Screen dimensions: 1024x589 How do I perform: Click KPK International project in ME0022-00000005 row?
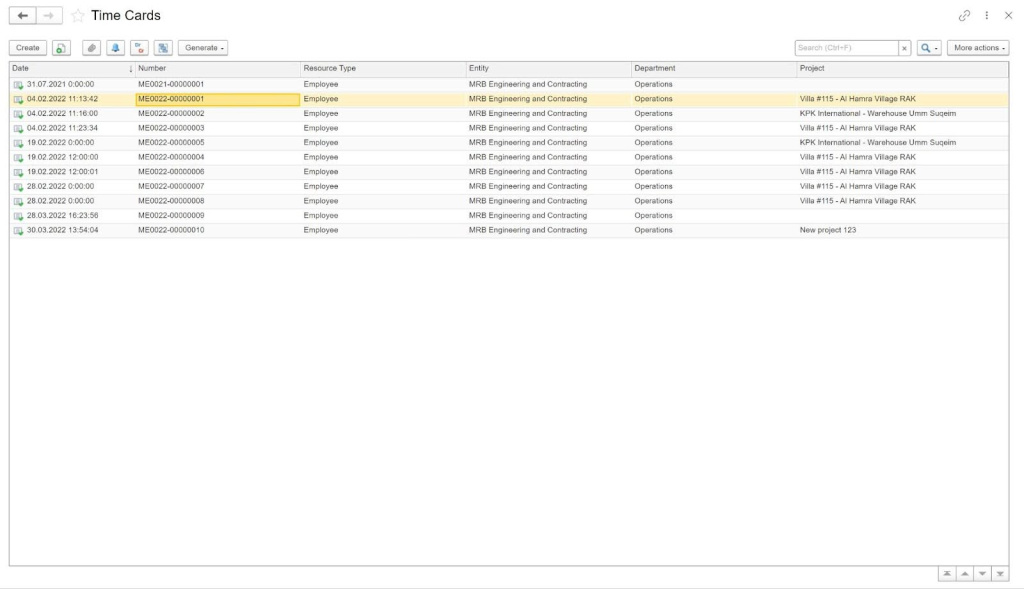coord(878,142)
